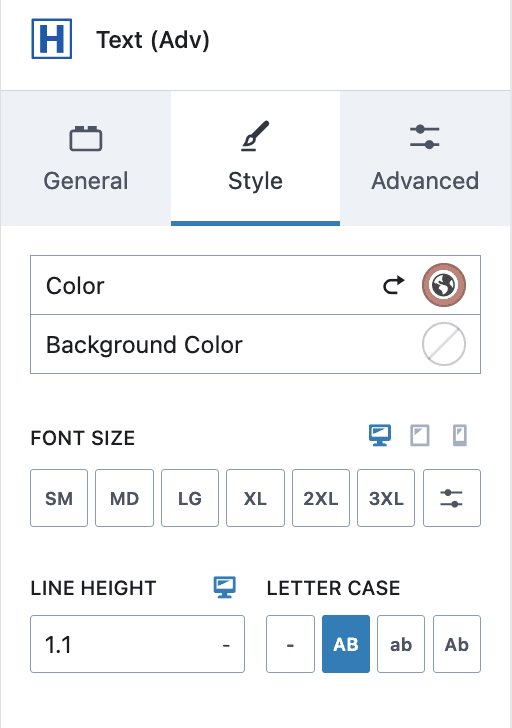This screenshot has width=512, height=728.
Task: Select desktop device icon for Font Size
Action: point(380,436)
